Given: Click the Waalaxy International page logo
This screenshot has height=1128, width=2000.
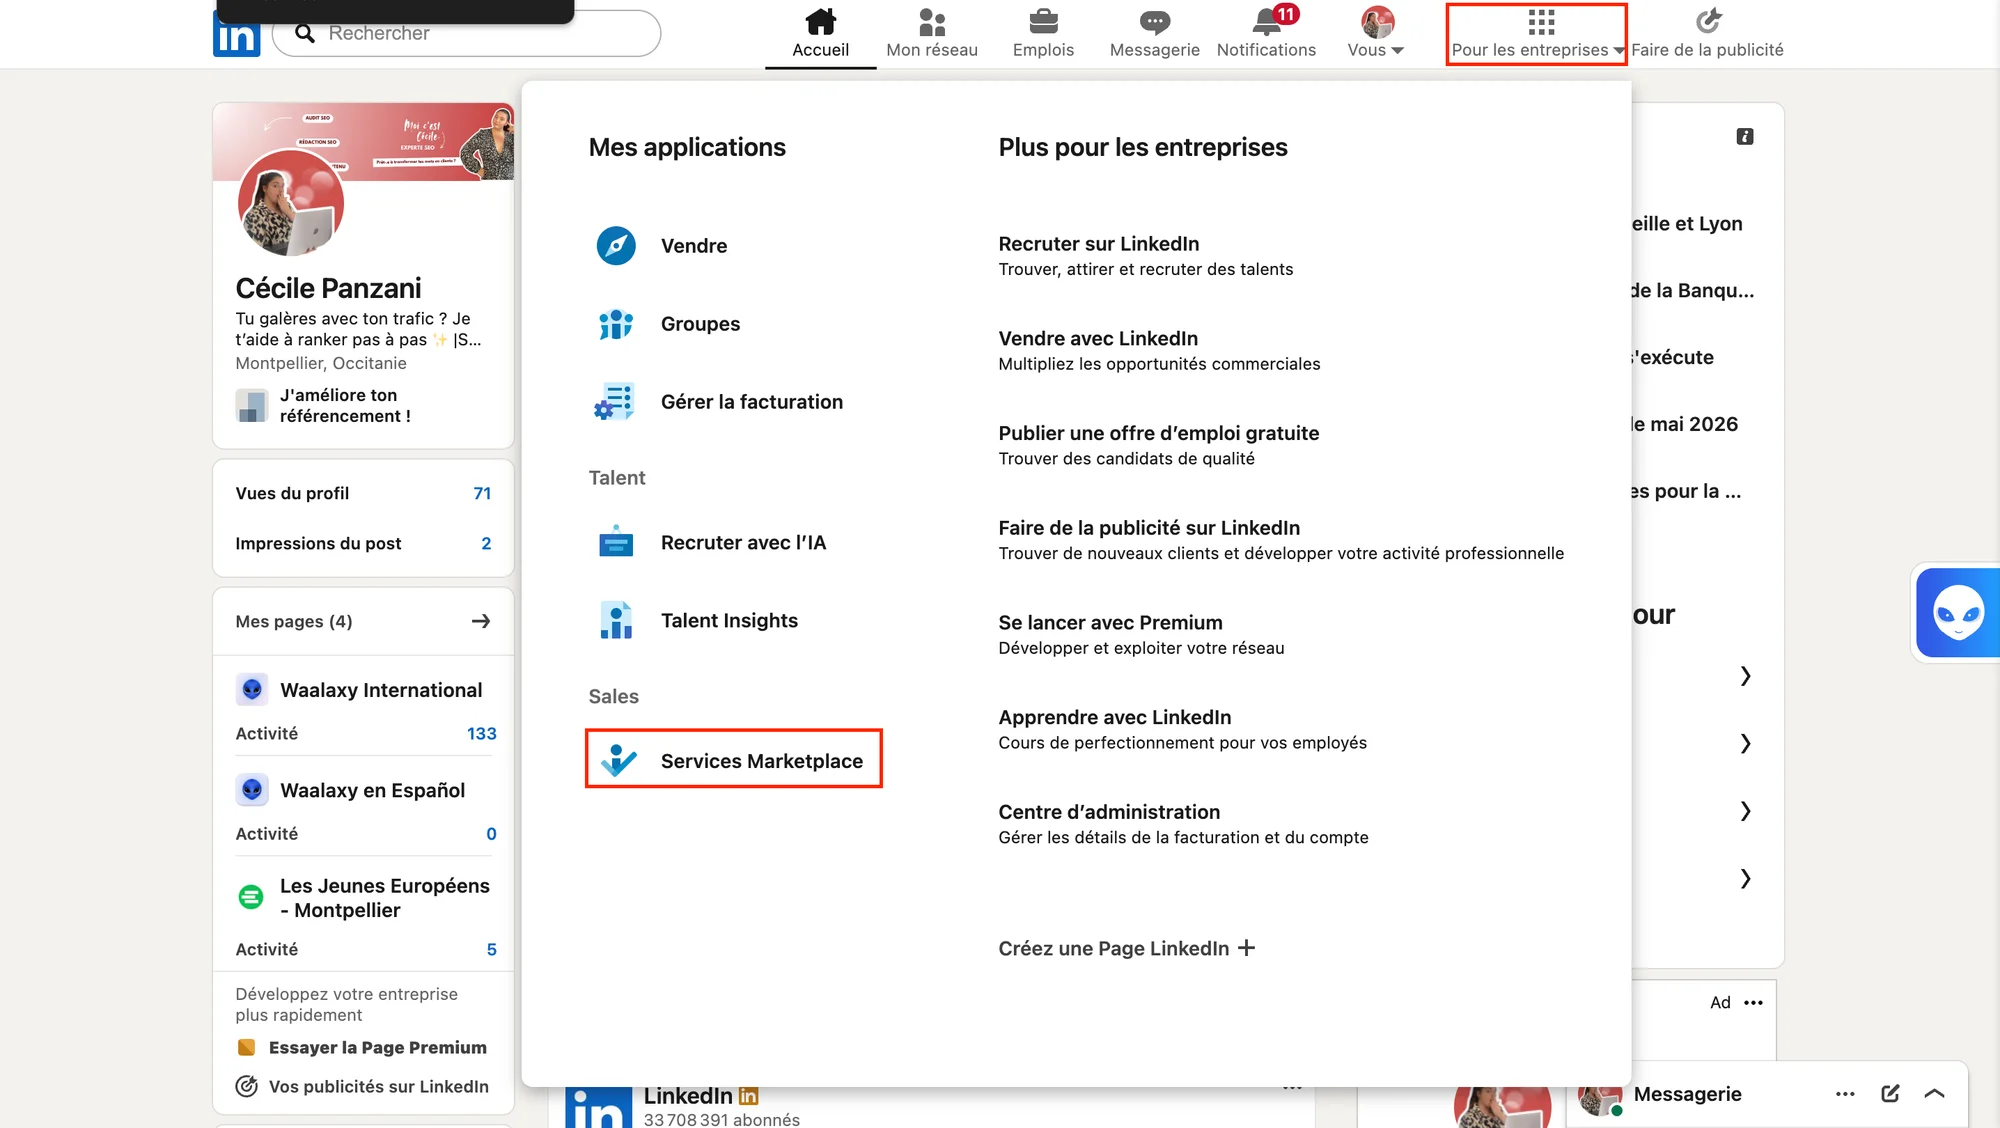Looking at the screenshot, I should tap(252, 690).
